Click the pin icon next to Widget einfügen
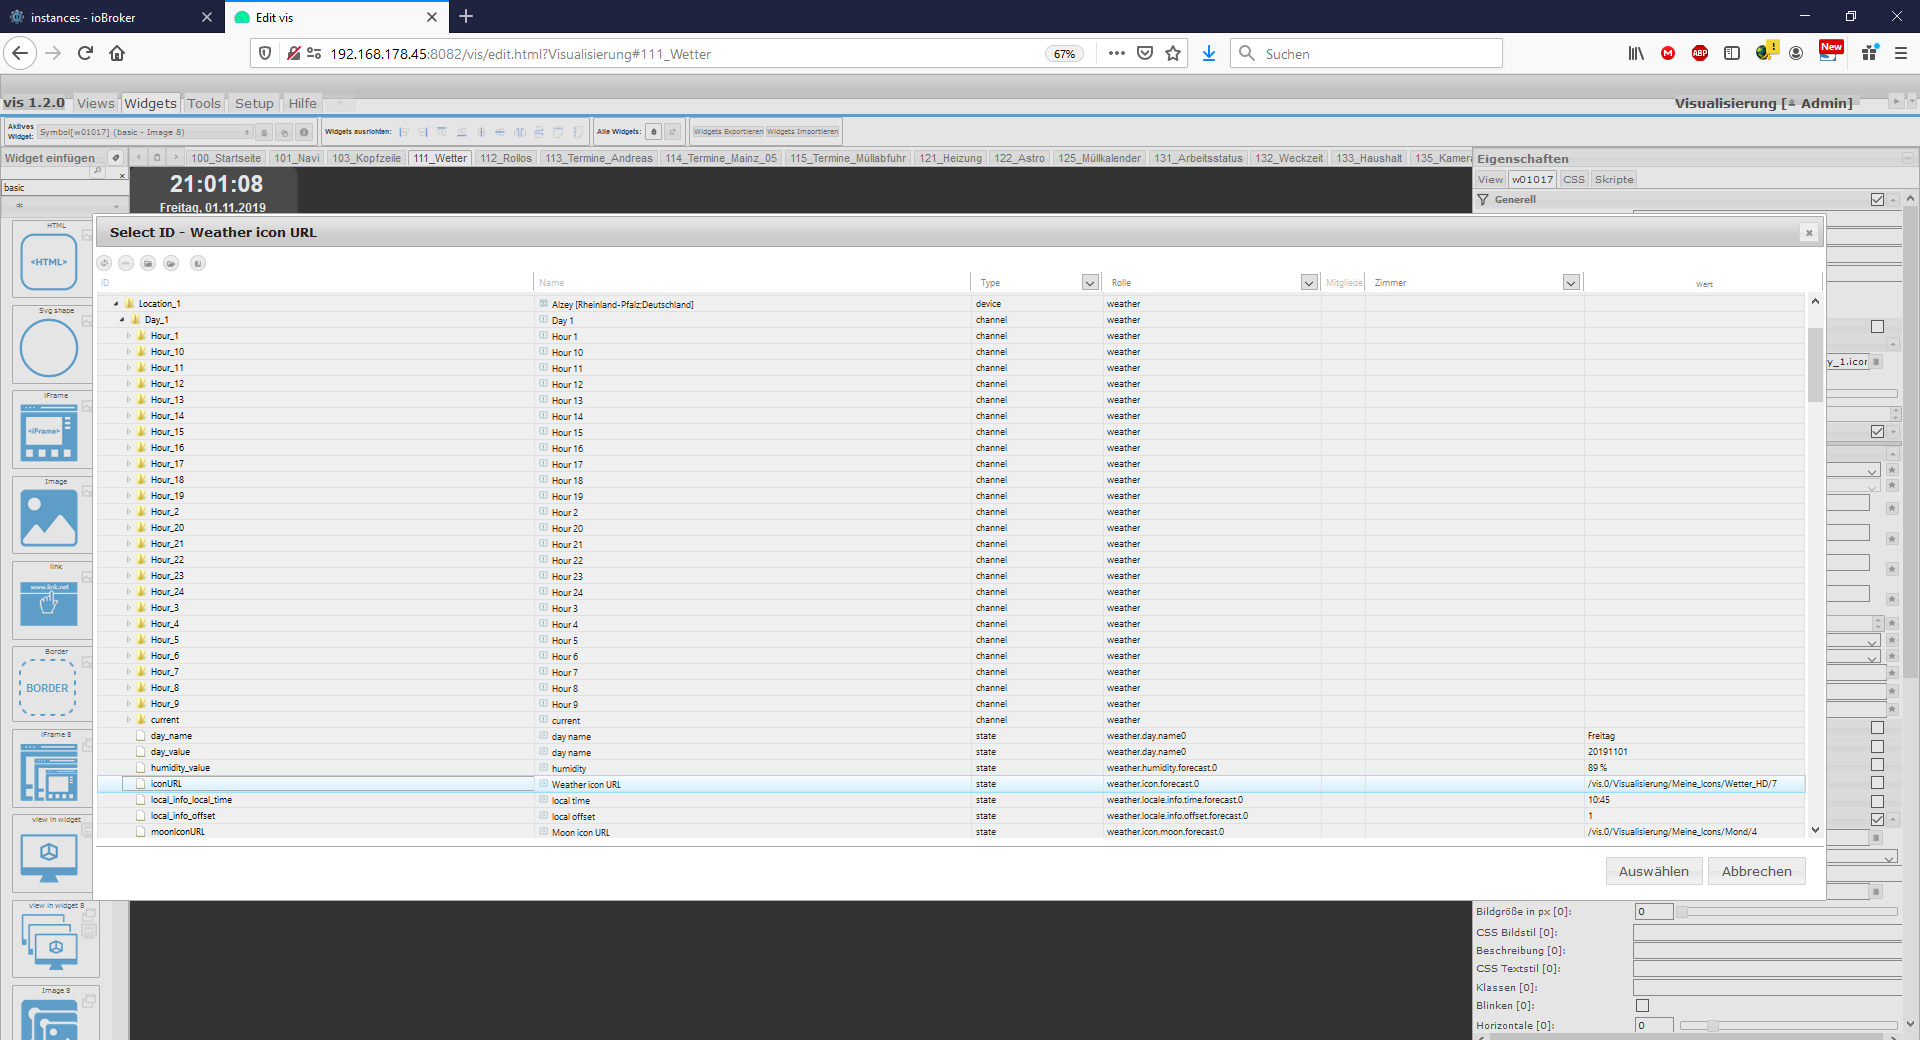The height and width of the screenshot is (1040, 1920). (x=116, y=158)
